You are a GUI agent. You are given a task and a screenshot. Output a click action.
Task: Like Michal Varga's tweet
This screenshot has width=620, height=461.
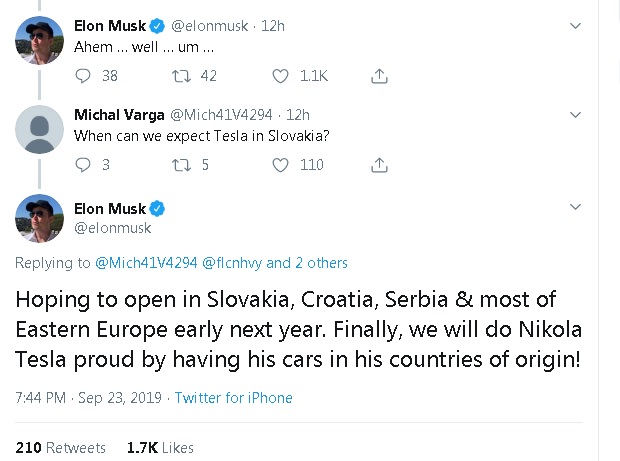coord(281,164)
